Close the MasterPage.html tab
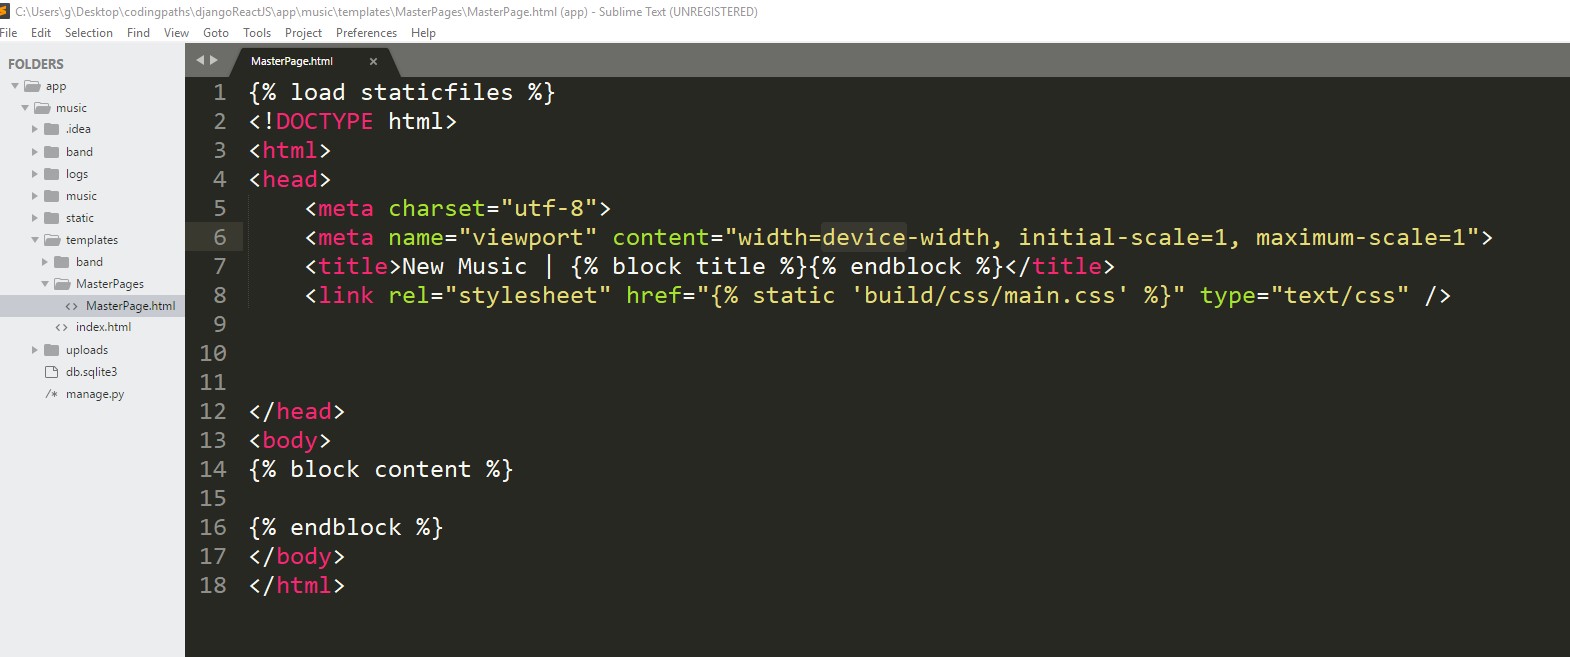1570x657 pixels. click(373, 61)
